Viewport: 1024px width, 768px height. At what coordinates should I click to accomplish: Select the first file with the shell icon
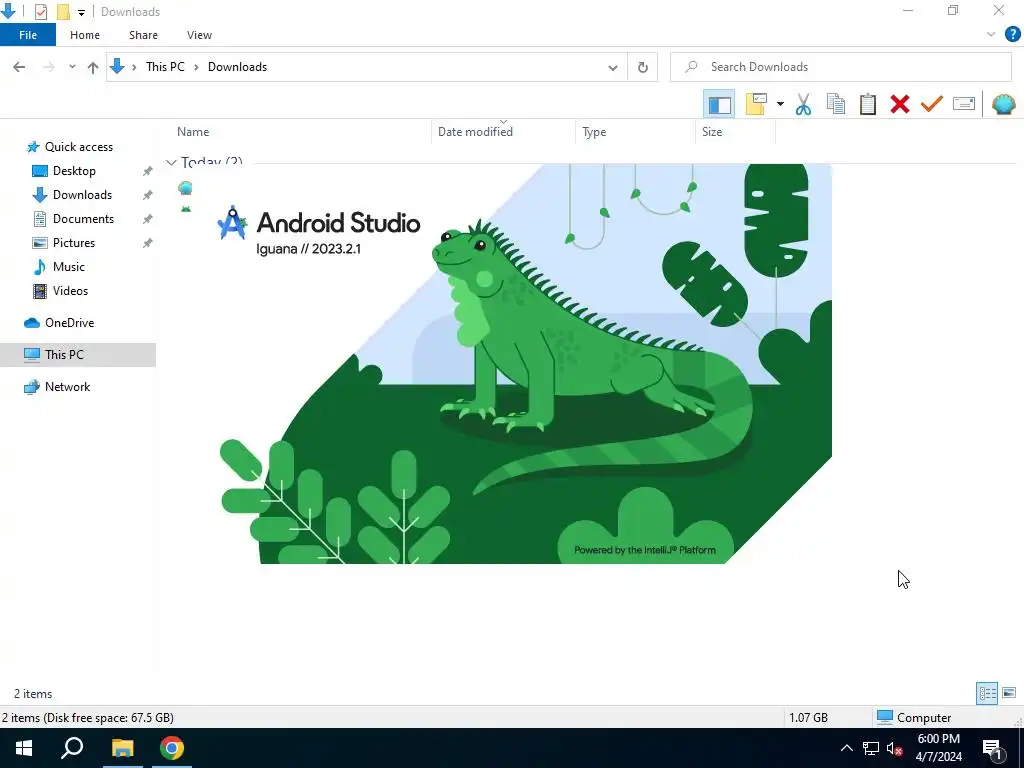(x=185, y=189)
